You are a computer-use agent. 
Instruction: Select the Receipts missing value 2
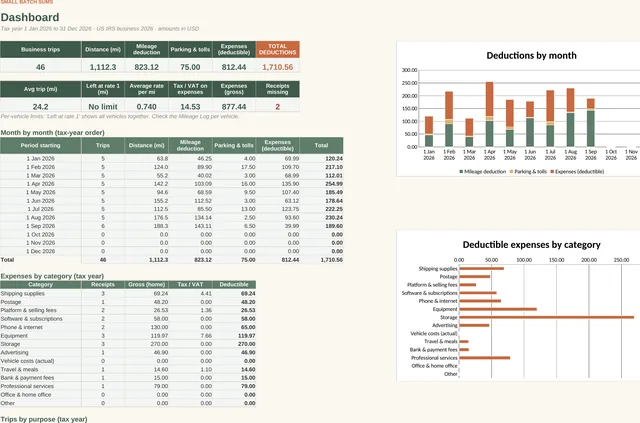tap(278, 107)
